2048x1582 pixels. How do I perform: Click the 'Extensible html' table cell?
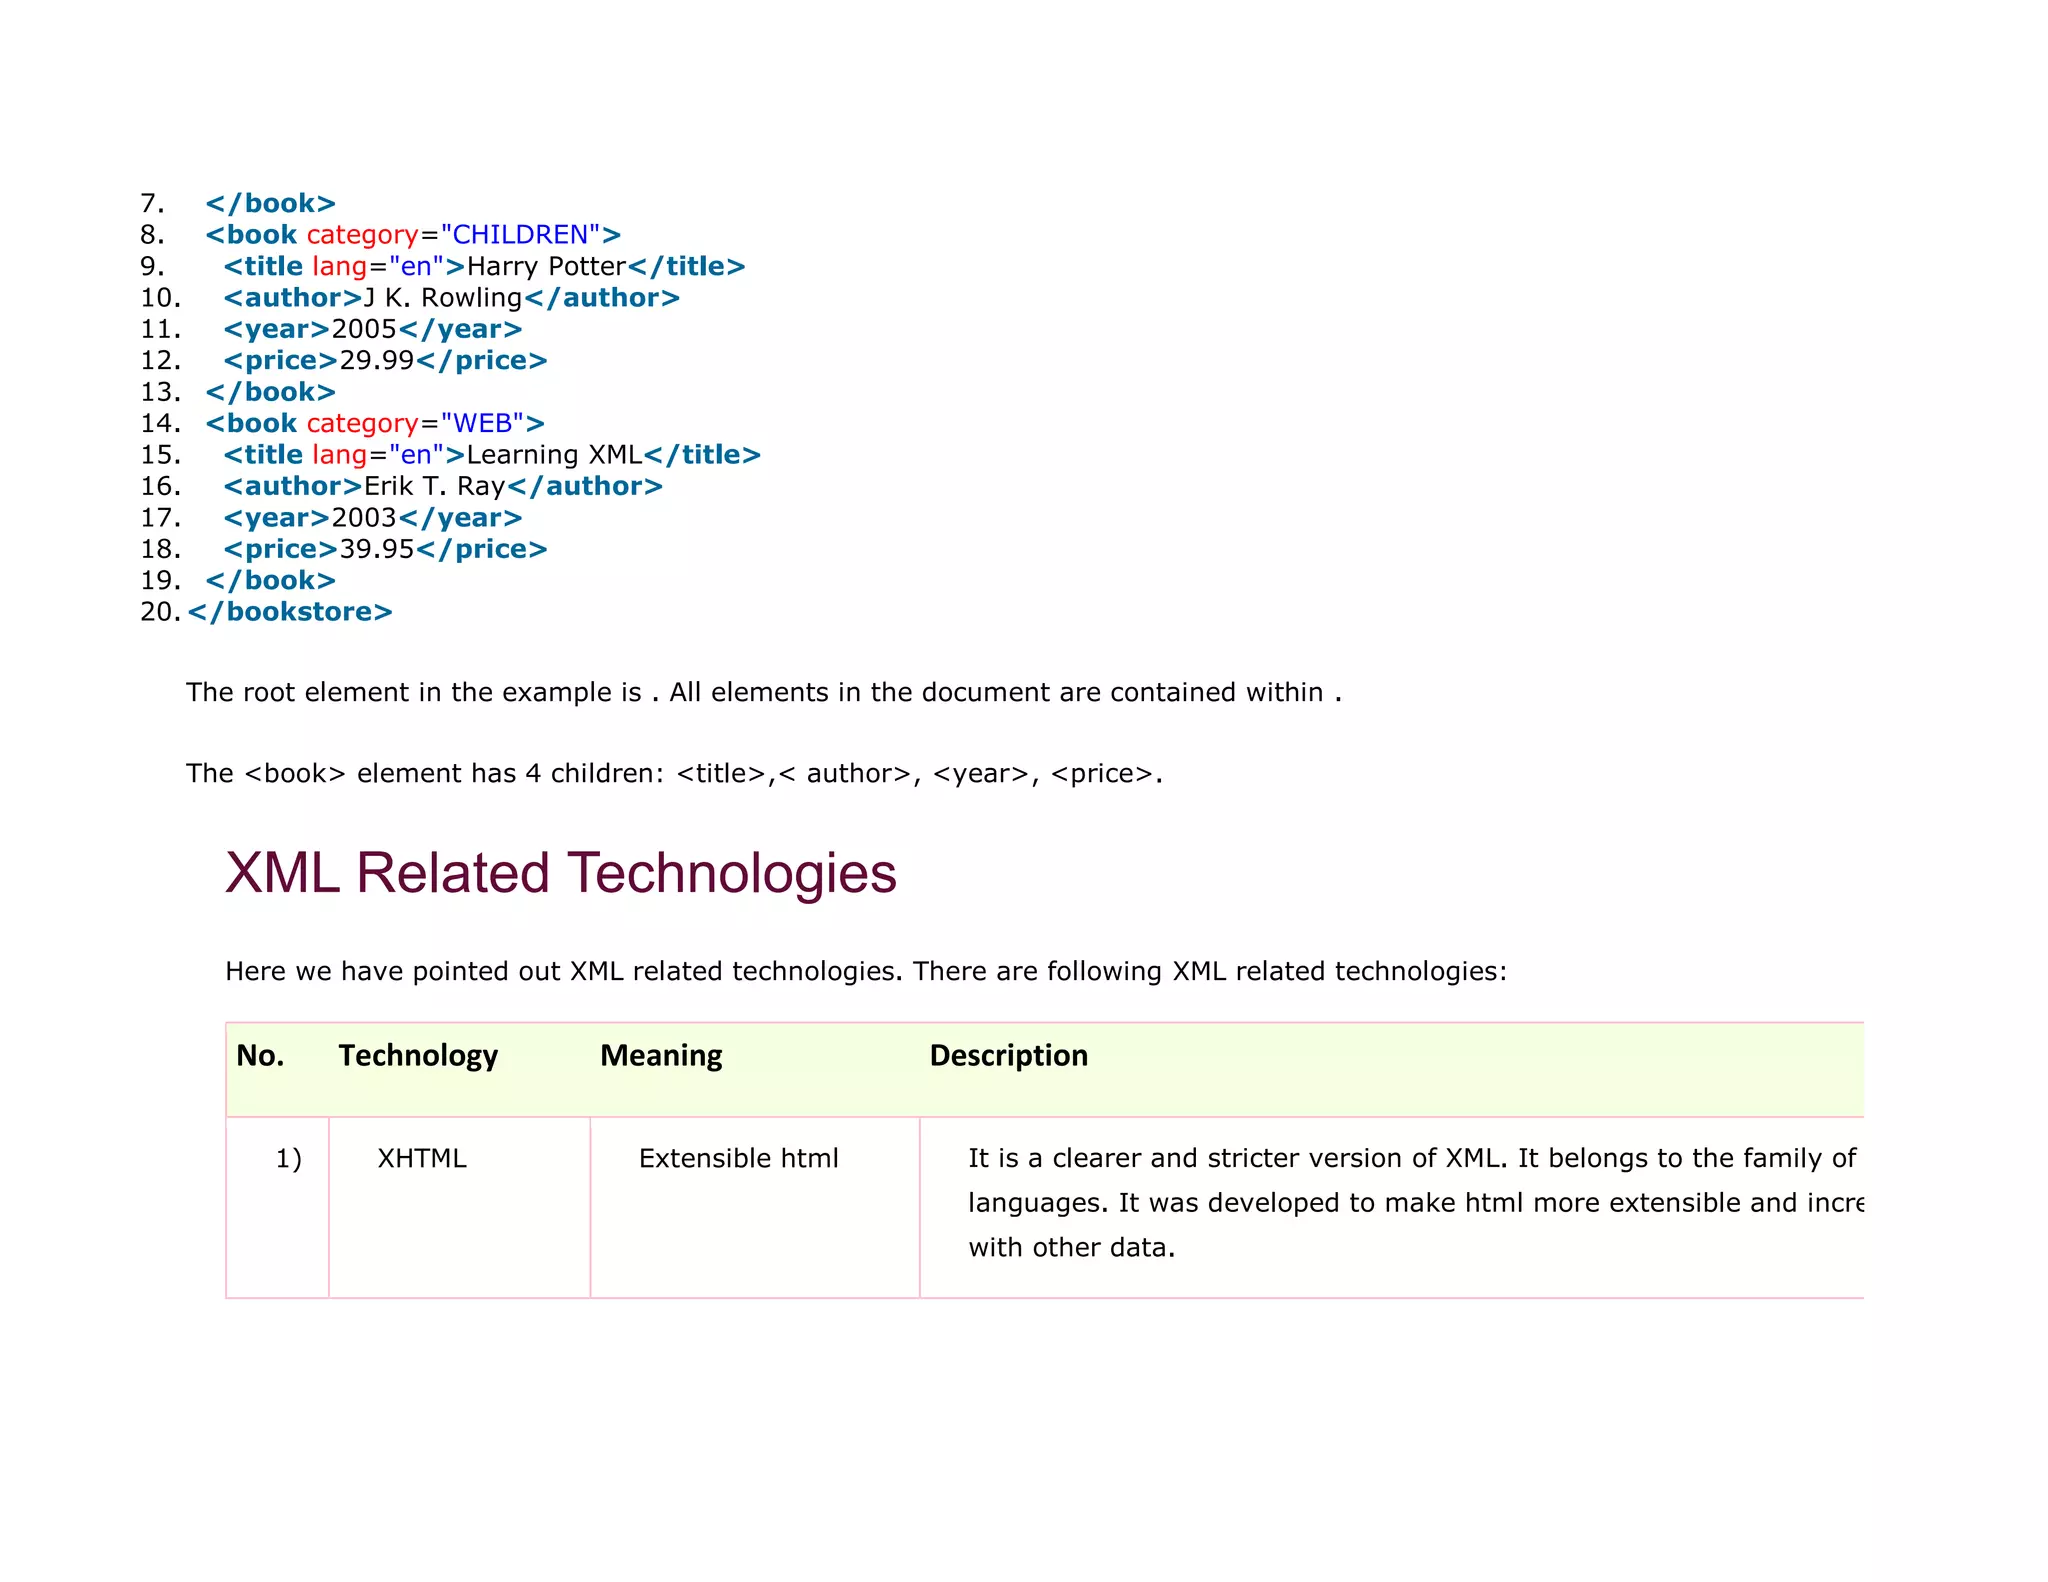[x=738, y=1159]
